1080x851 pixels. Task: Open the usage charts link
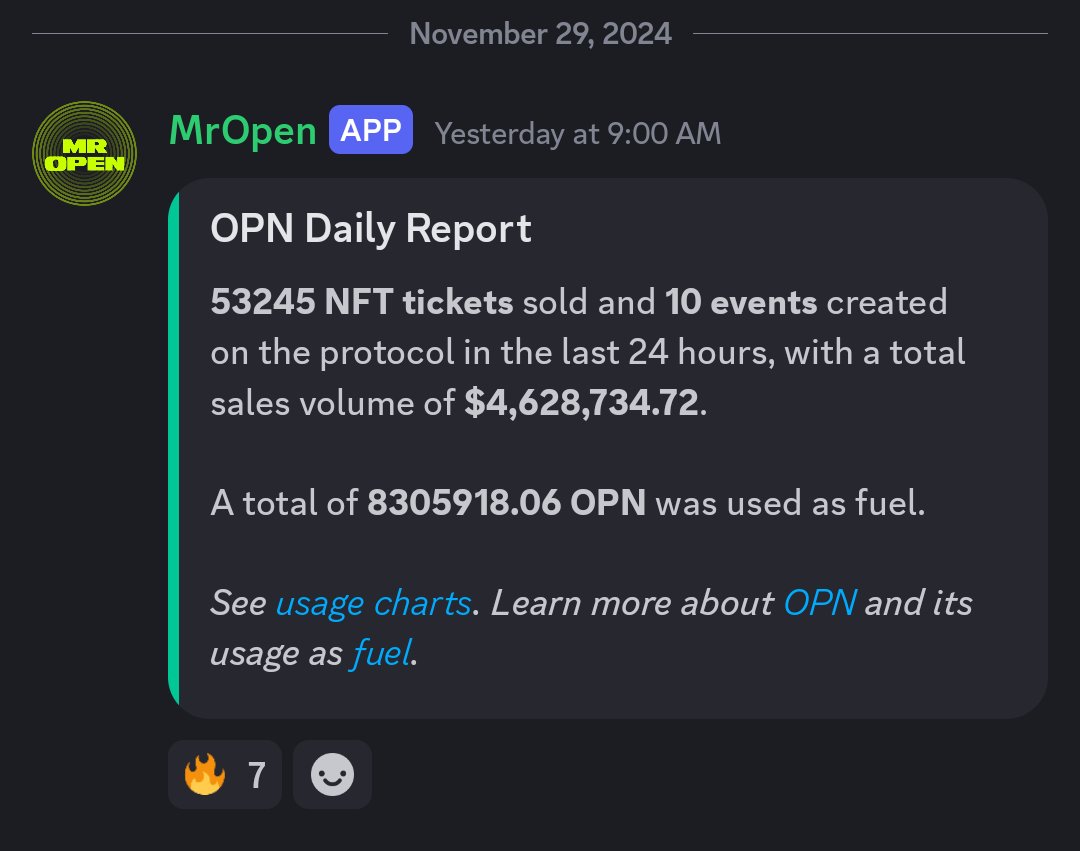coord(373,603)
